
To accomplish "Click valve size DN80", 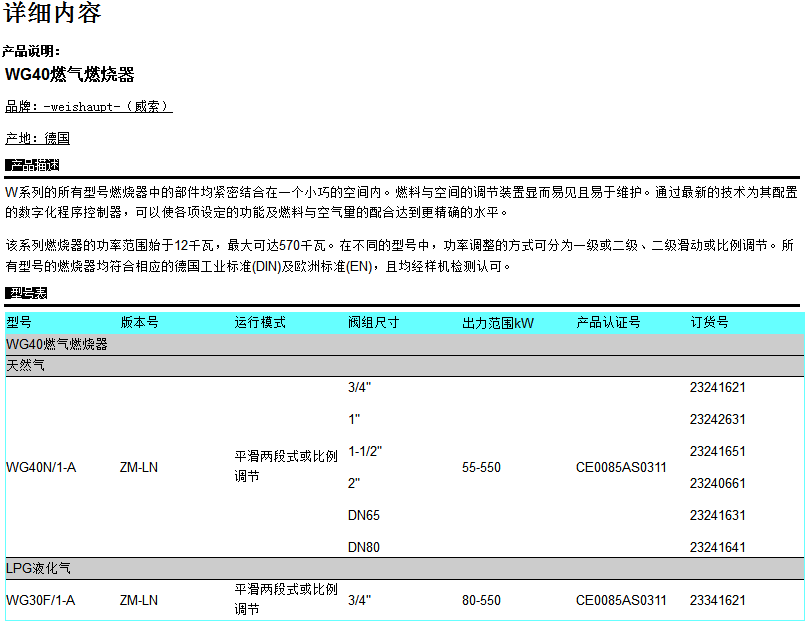I will [364, 547].
